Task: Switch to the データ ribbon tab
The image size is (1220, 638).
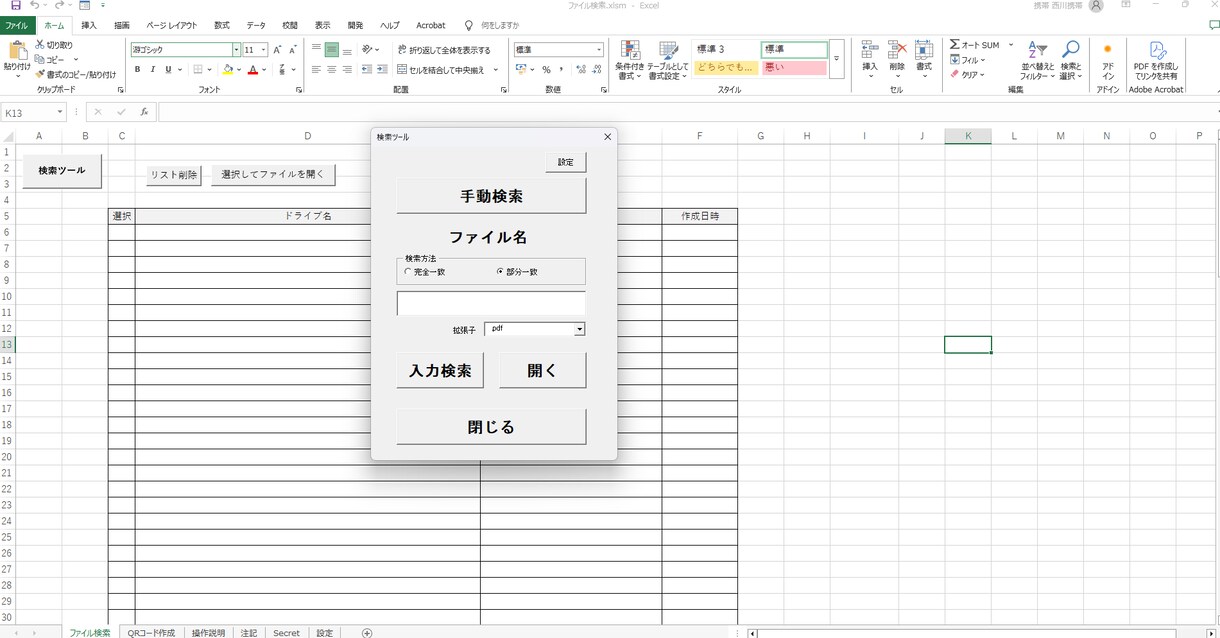Action: [256, 25]
